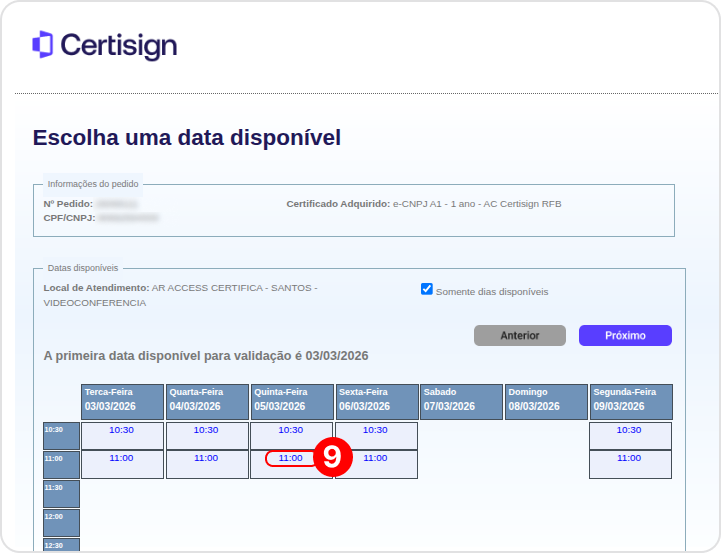Click the 10:30 row time label

pyautogui.click(x=62, y=436)
